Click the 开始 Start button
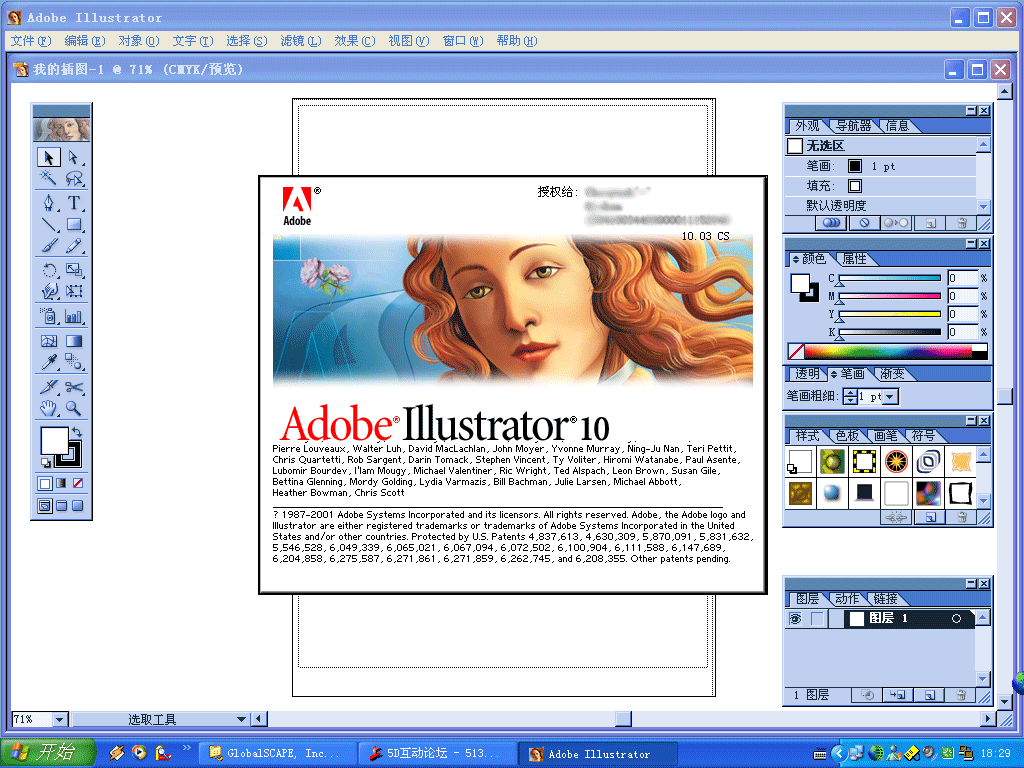Image resolution: width=1024 pixels, height=768 pixels. (x=47, y=753)
